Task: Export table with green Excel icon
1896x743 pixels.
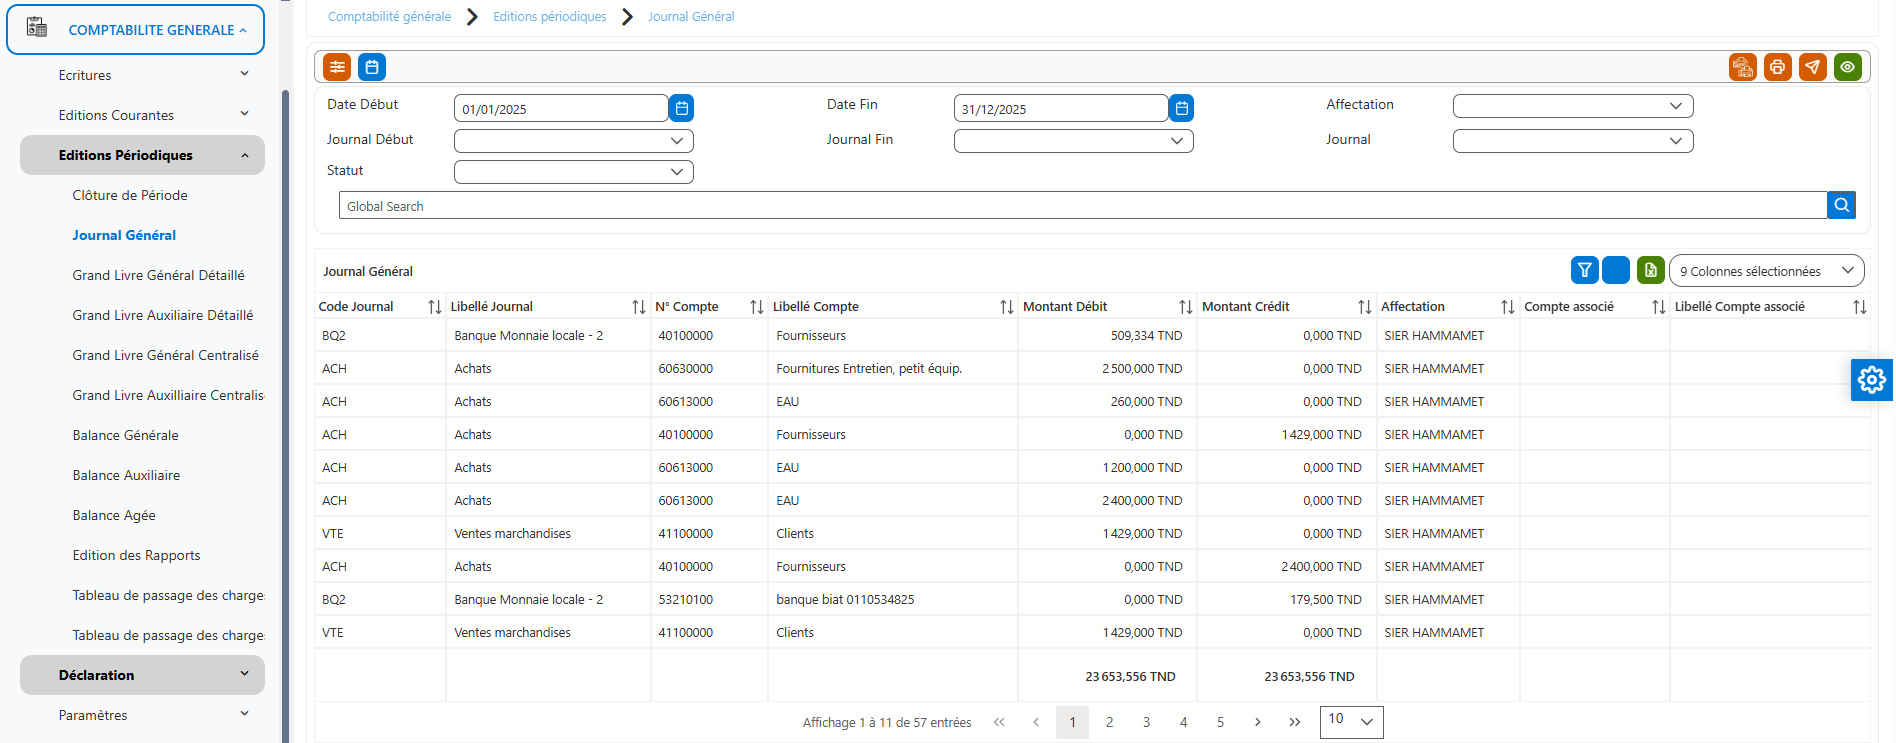Action: point(1651,270)
